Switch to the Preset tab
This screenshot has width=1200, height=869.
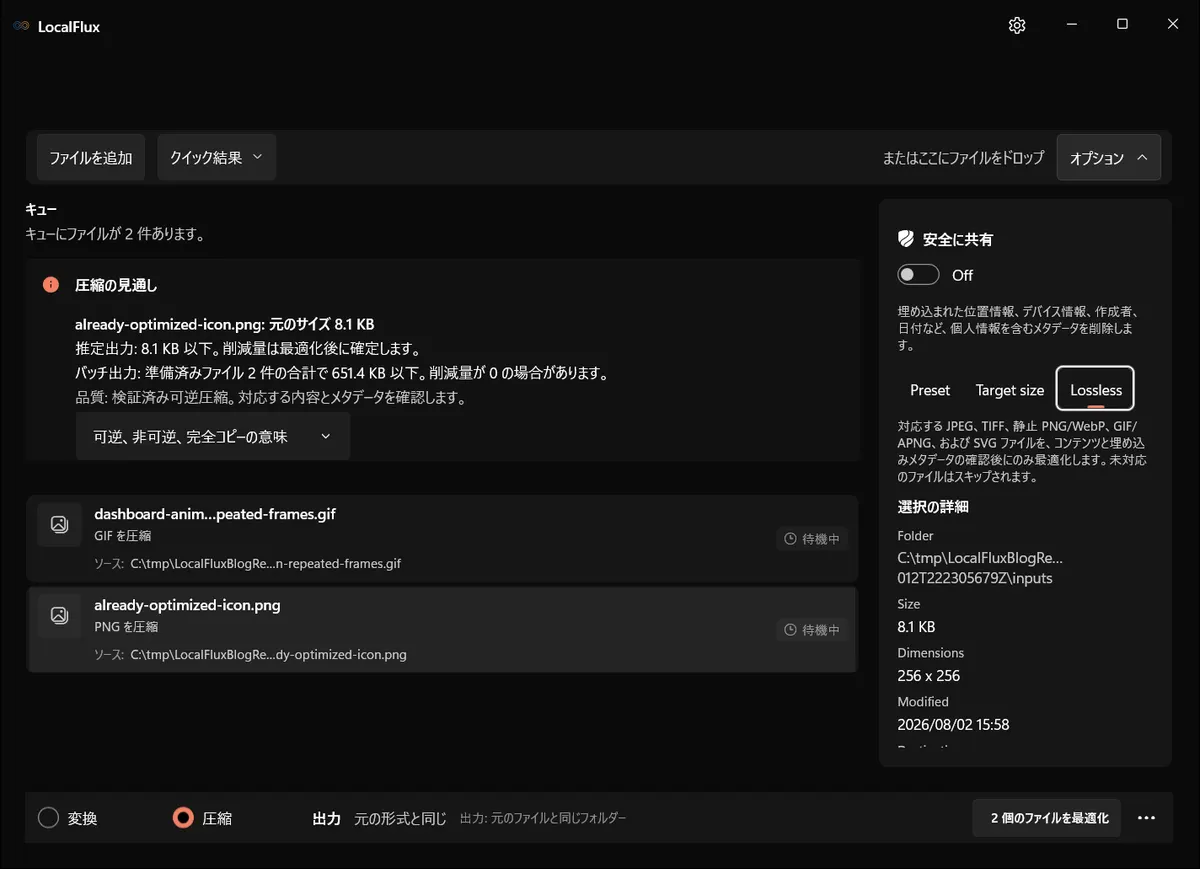(930, 390)
